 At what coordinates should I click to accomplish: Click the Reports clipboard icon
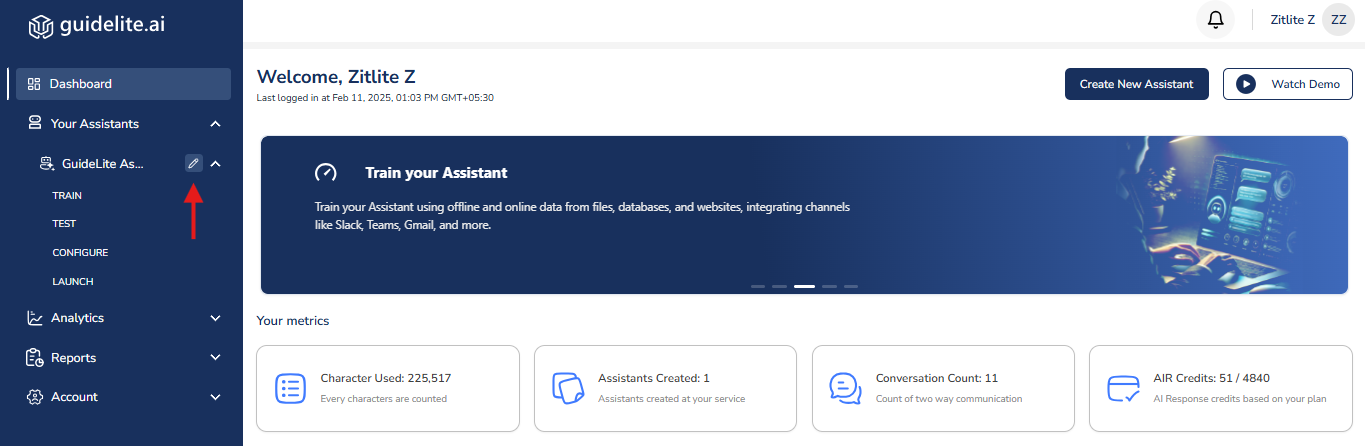coord(34,358)
